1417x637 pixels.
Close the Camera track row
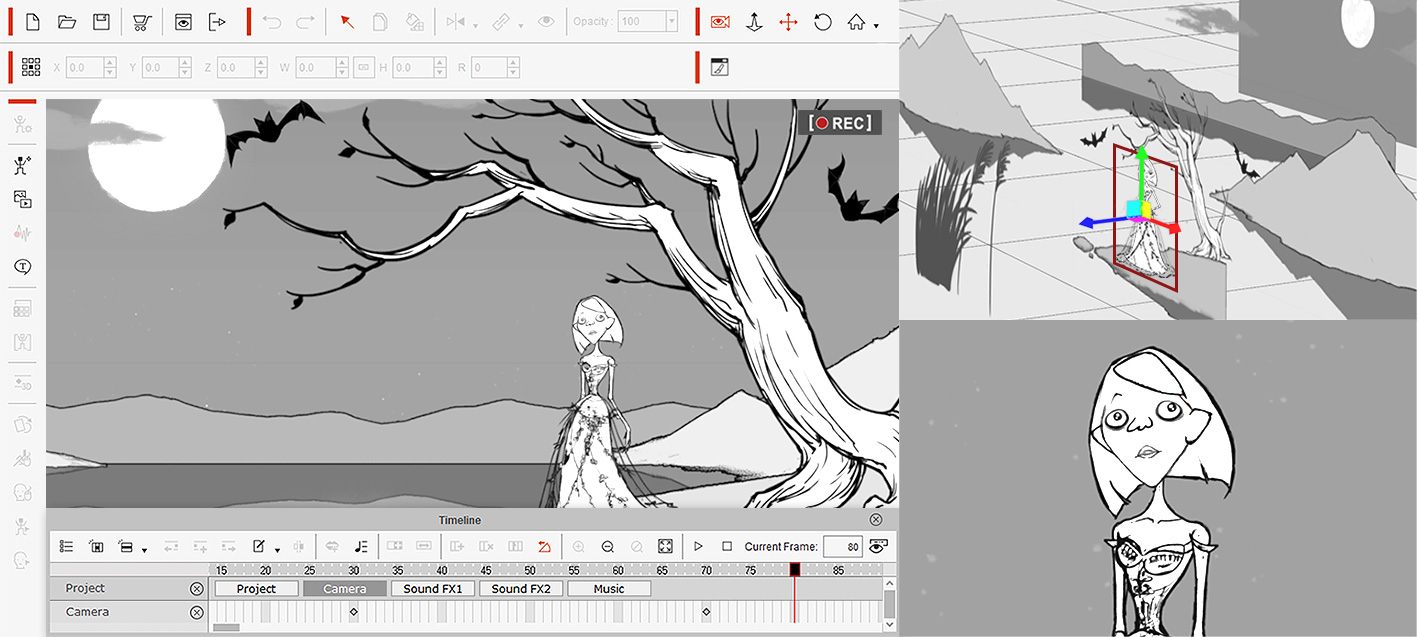pos(197,612)
